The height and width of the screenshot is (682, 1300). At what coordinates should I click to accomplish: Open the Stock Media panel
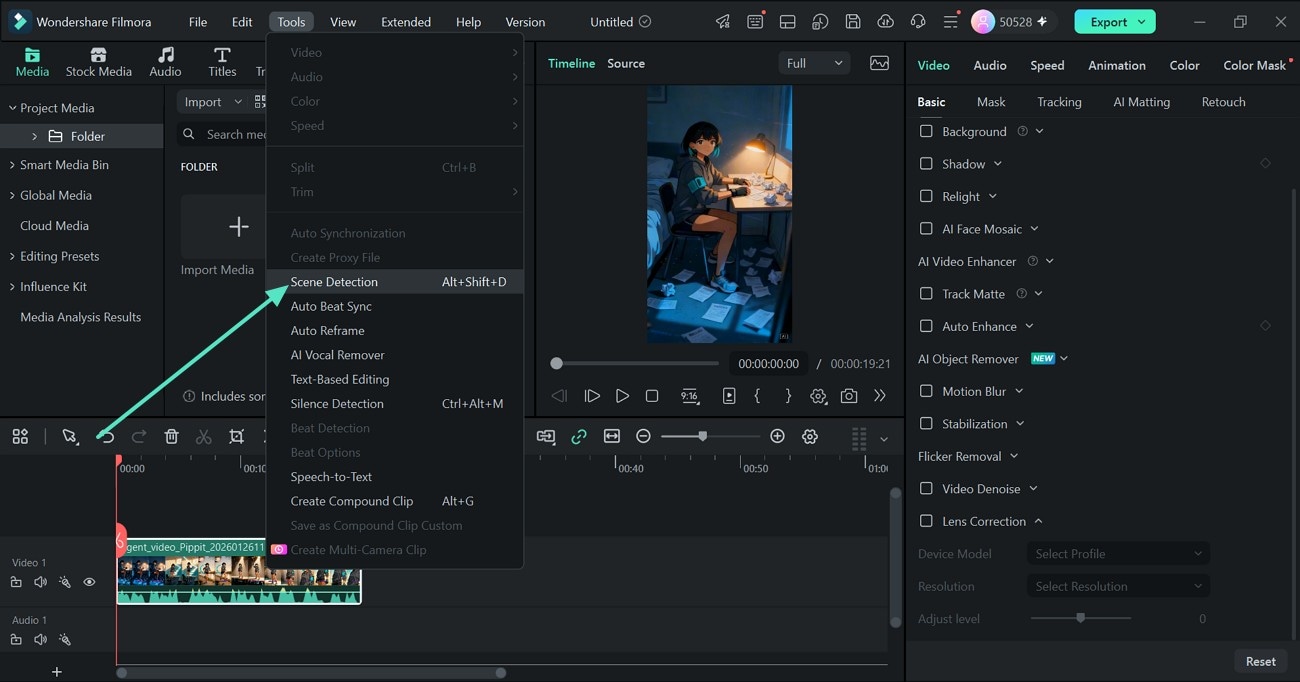click(98, 62)
